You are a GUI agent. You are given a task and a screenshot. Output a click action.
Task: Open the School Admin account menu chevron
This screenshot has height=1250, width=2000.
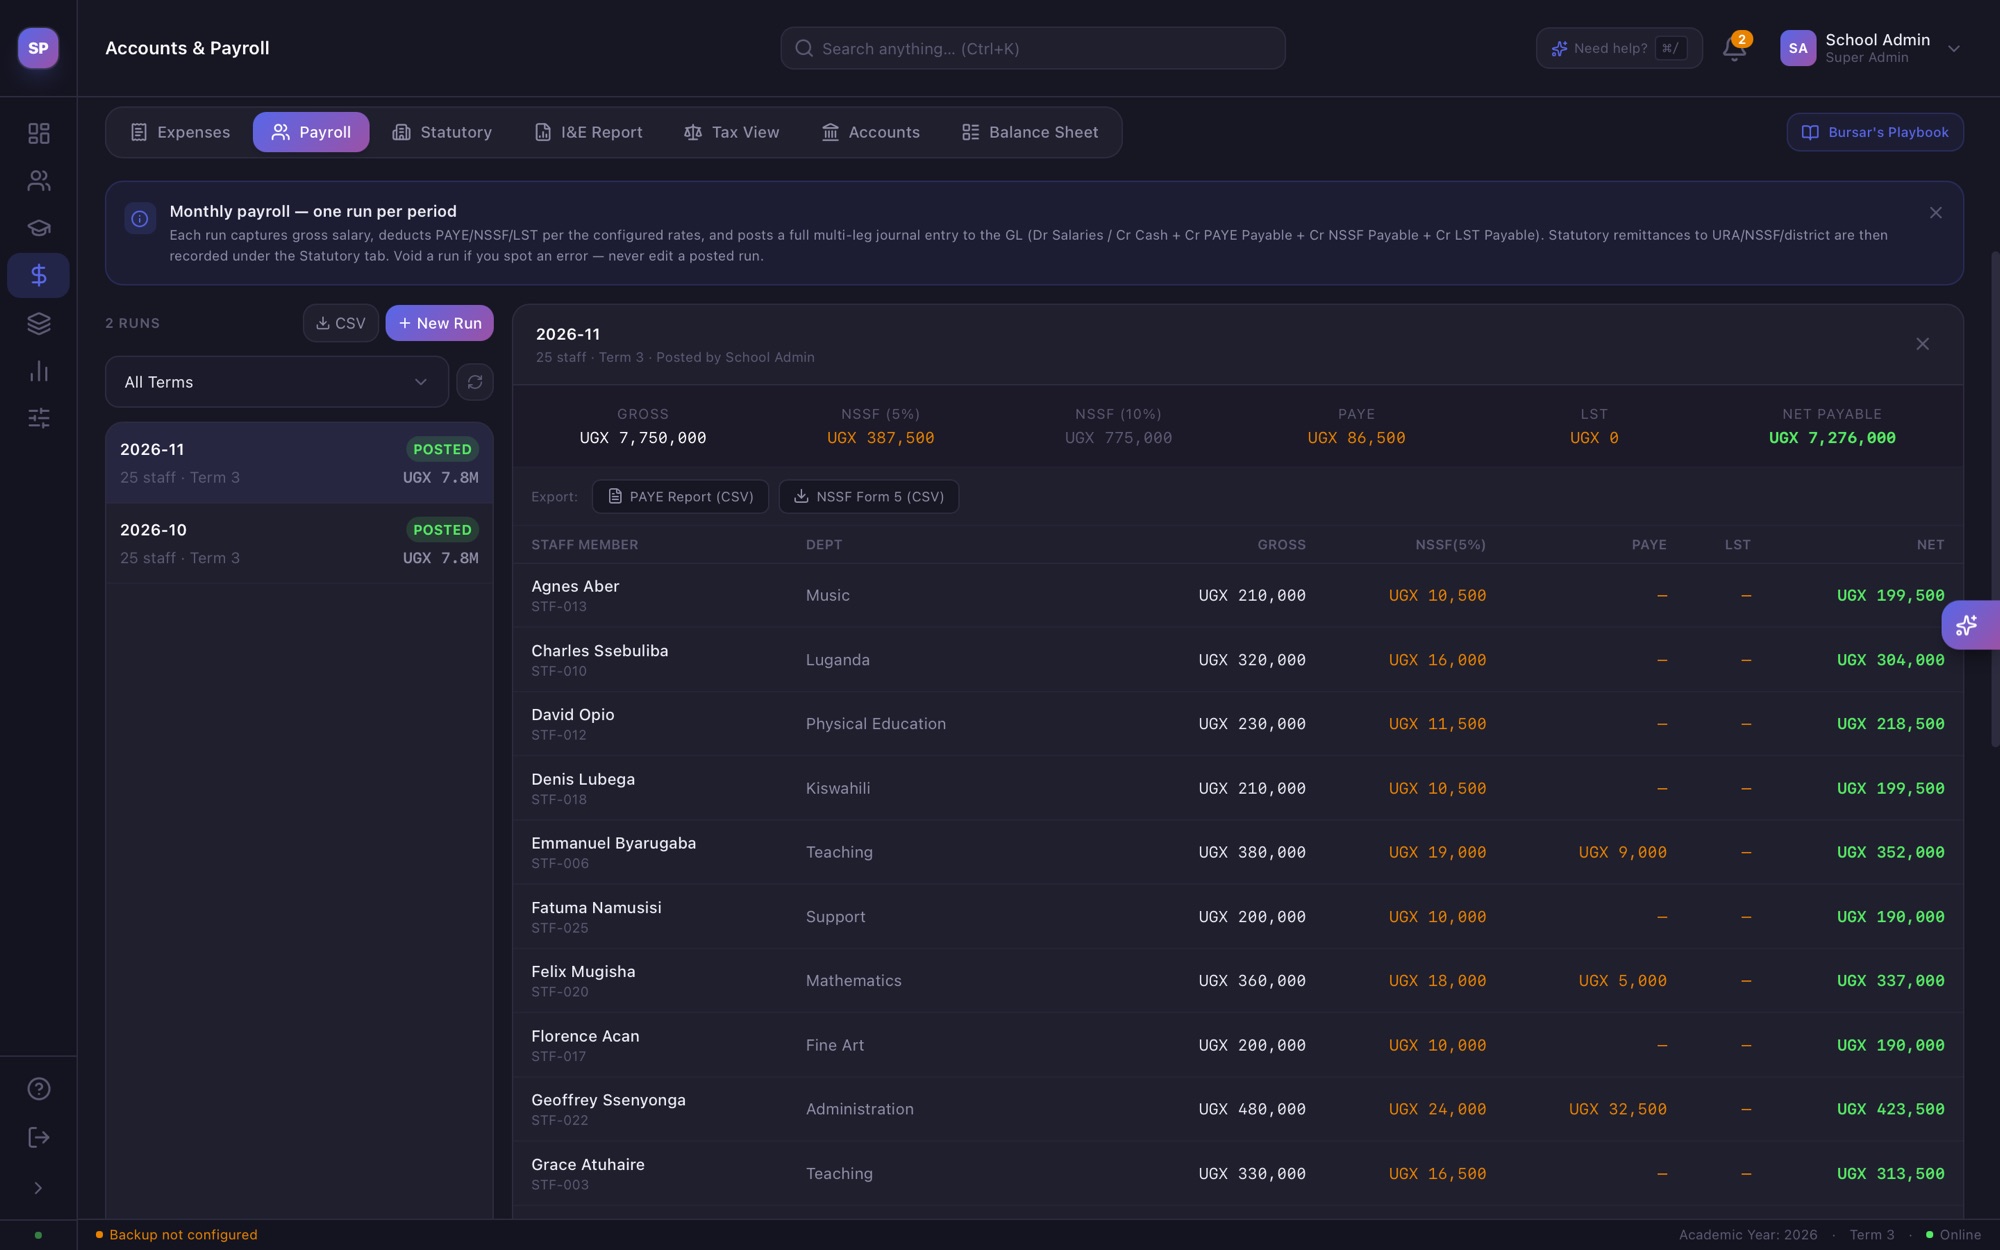[x=1954, y=48]
